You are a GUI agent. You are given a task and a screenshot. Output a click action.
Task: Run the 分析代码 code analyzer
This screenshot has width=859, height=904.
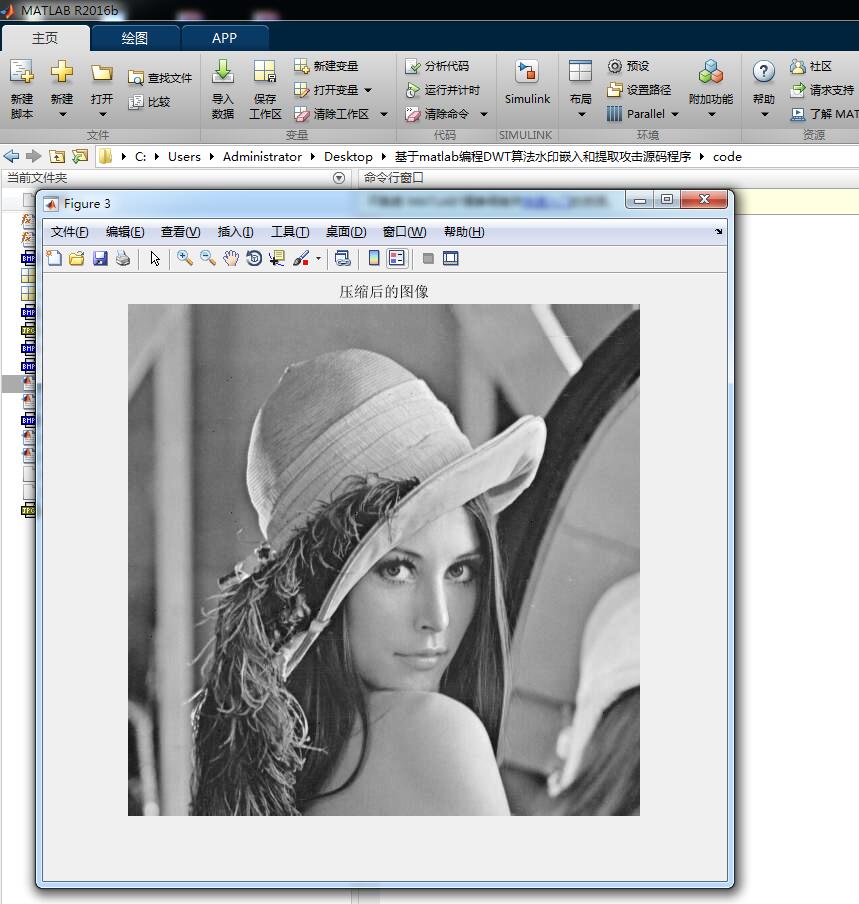pyautogui.click(x=437, y=66)
